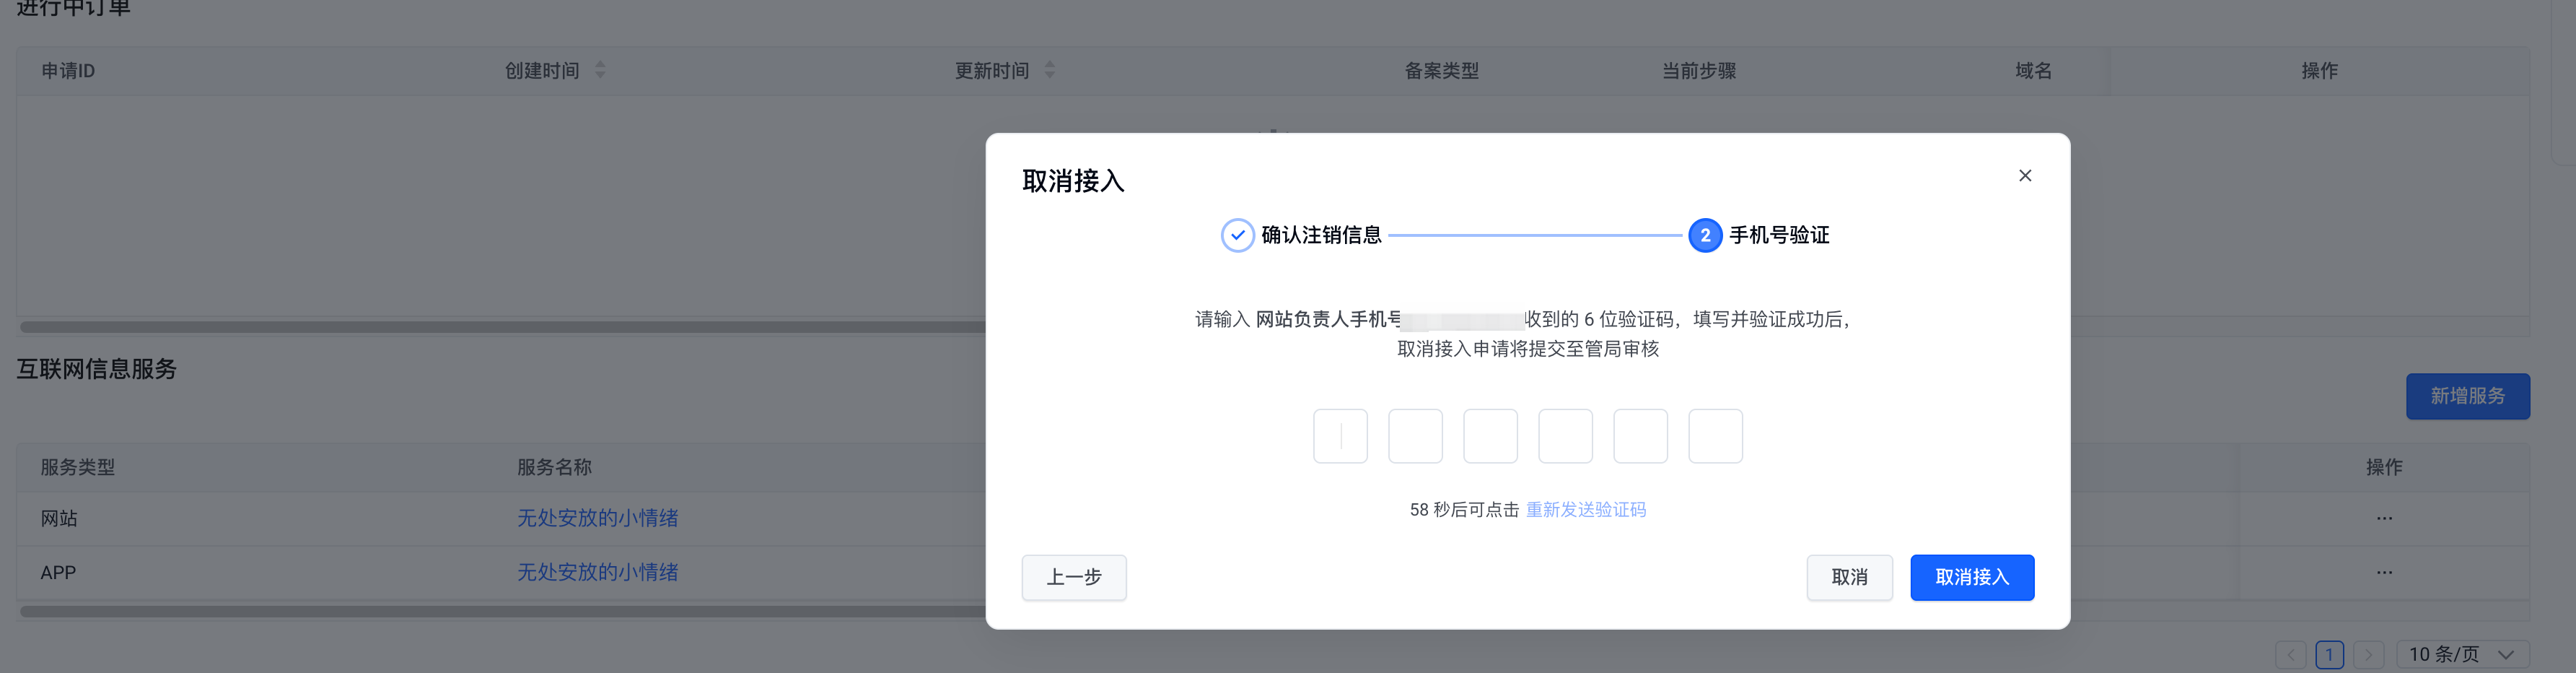Sort by 创建时间 column arrows
This screenshot has height=673, width=2576.
(600, 70)
